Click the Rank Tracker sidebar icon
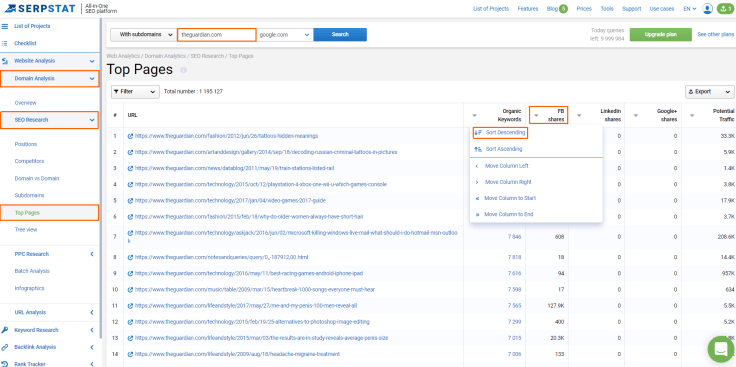The width and height of the screenshot is (736, 367). [x=5, y=364]
